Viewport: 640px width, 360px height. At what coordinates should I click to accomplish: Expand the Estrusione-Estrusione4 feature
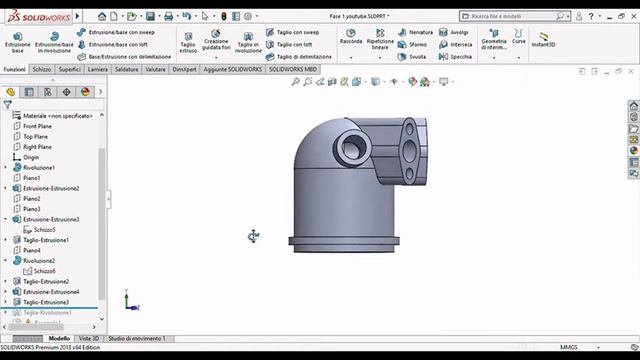click(5, 292)
